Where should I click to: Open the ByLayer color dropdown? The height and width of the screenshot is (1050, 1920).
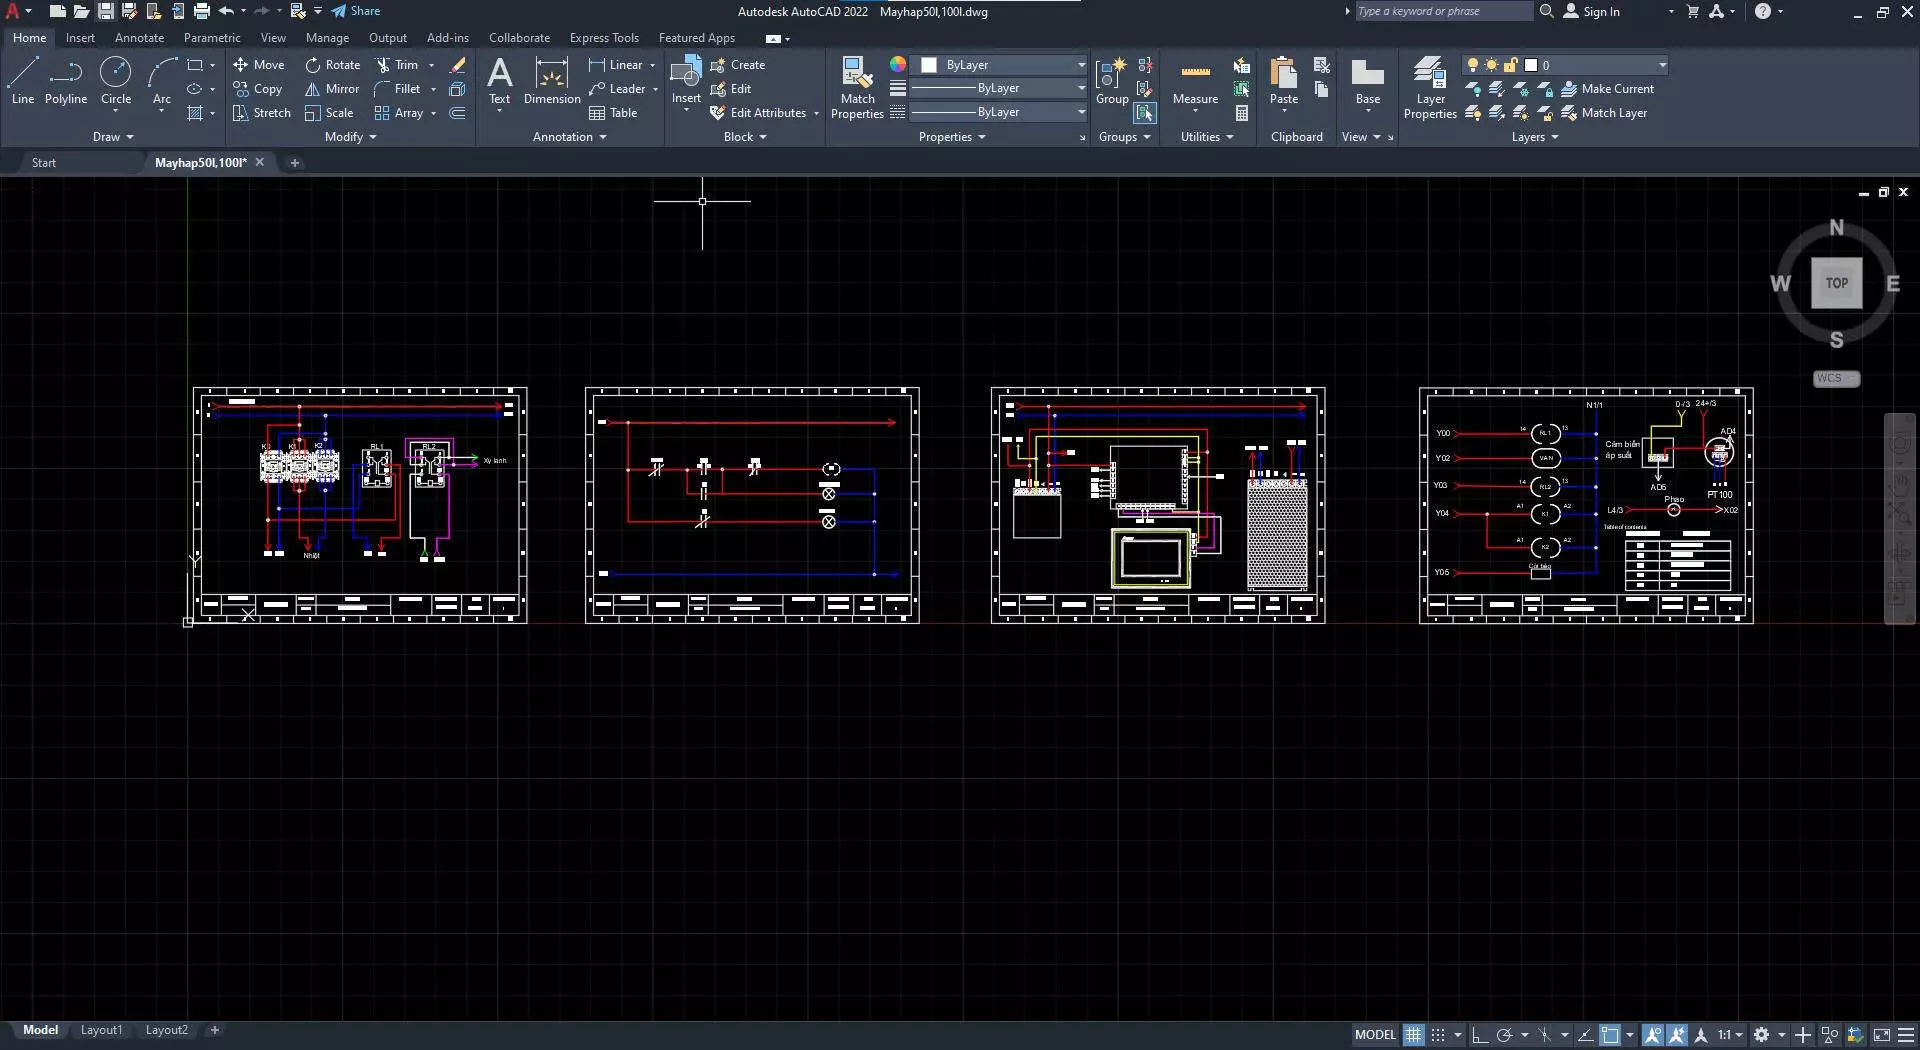click(x=1002, y=65)
